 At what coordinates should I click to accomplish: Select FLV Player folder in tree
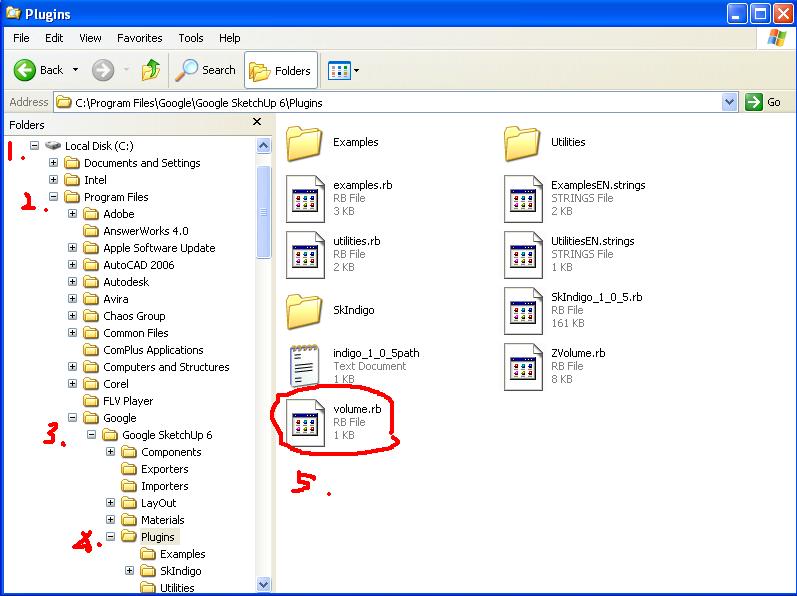(x=128, y=401)
